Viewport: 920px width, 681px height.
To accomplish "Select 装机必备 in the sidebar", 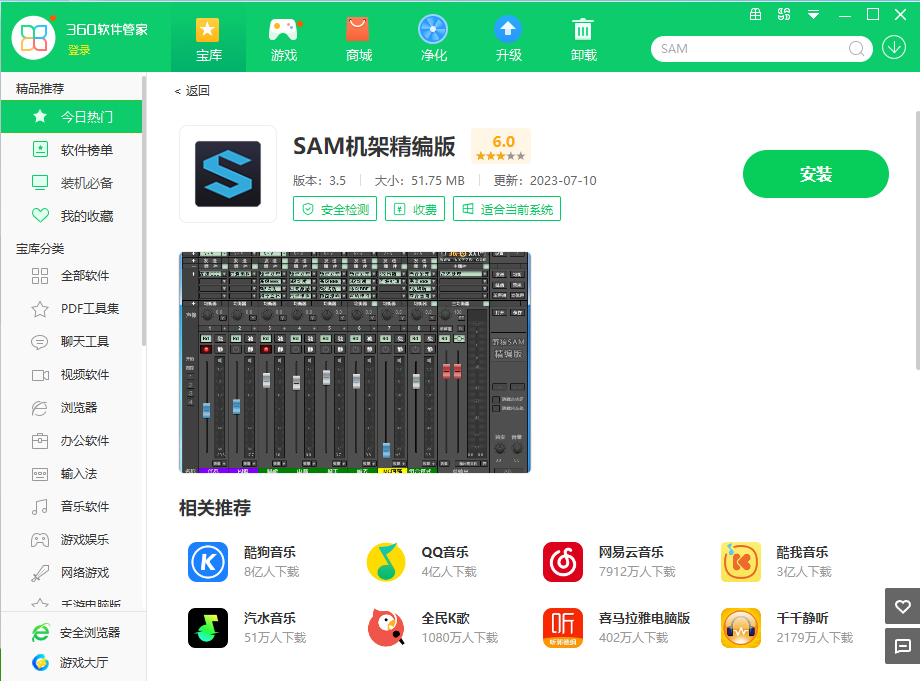I will (x=72, y=182).
